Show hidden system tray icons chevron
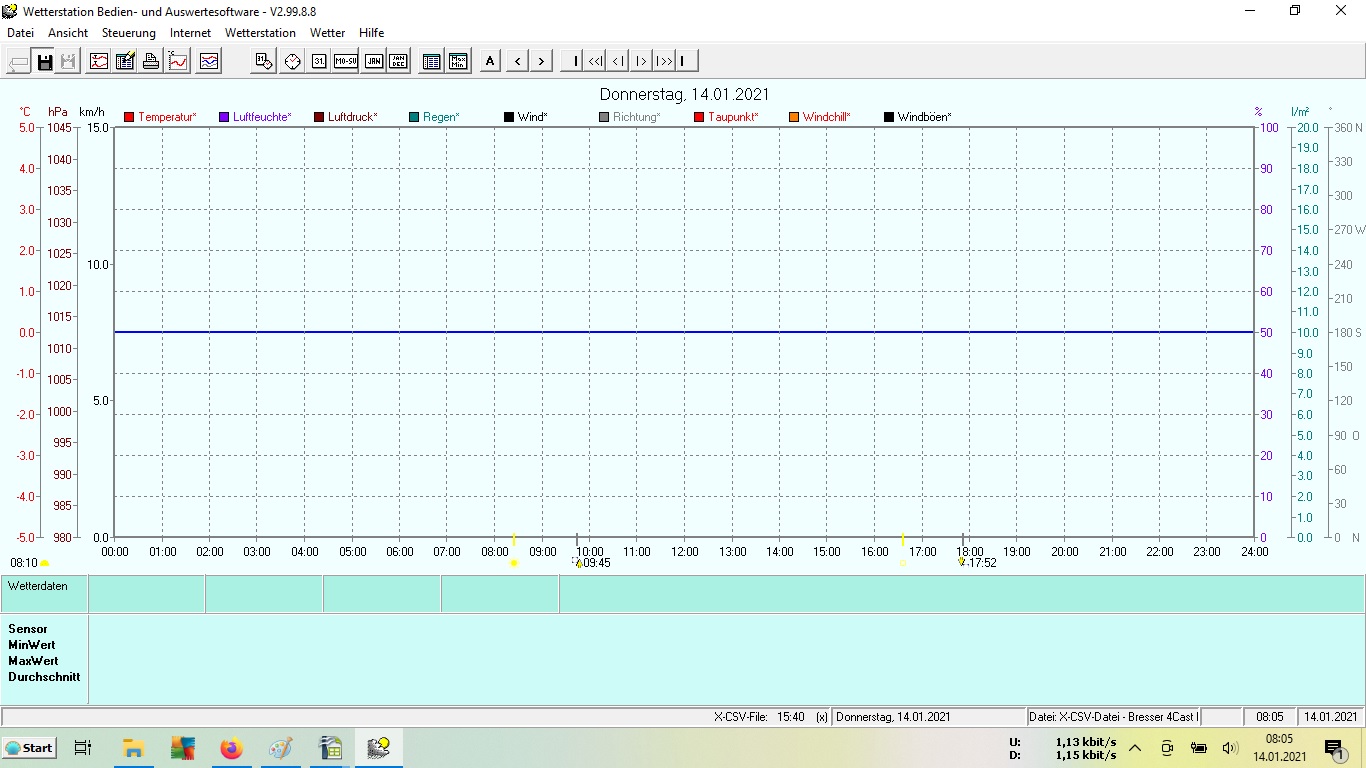 coord(1135,748)
